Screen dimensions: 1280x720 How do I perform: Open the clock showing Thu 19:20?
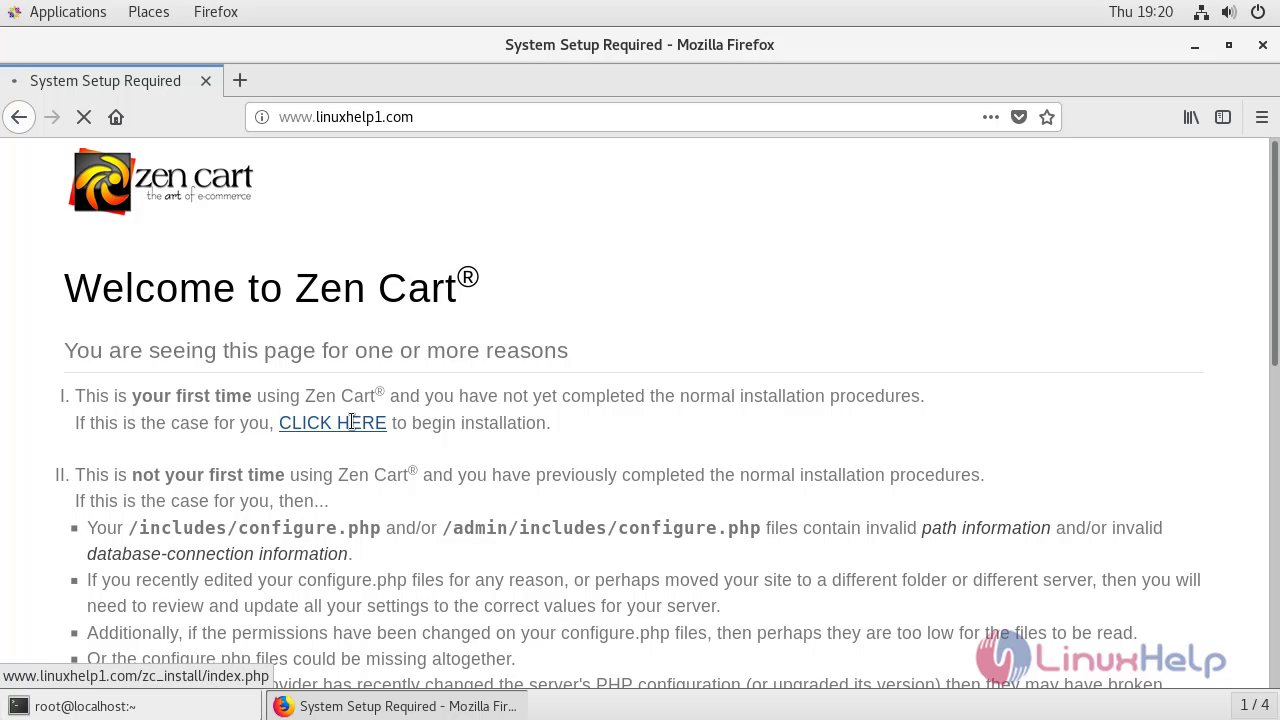coord(1141,12)
